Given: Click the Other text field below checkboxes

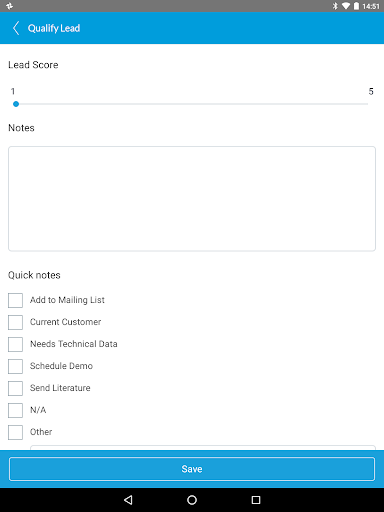Looking at the screenshot, I should [203, 447].
